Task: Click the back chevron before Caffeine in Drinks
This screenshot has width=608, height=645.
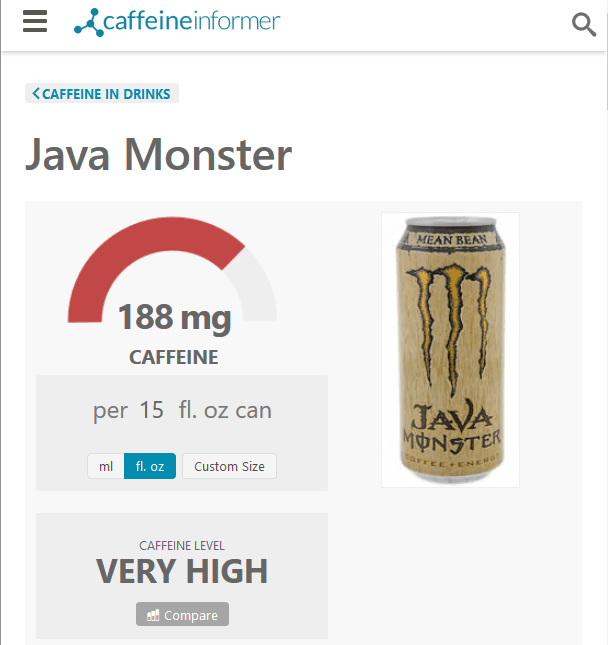Action: [x=36, y=93]
